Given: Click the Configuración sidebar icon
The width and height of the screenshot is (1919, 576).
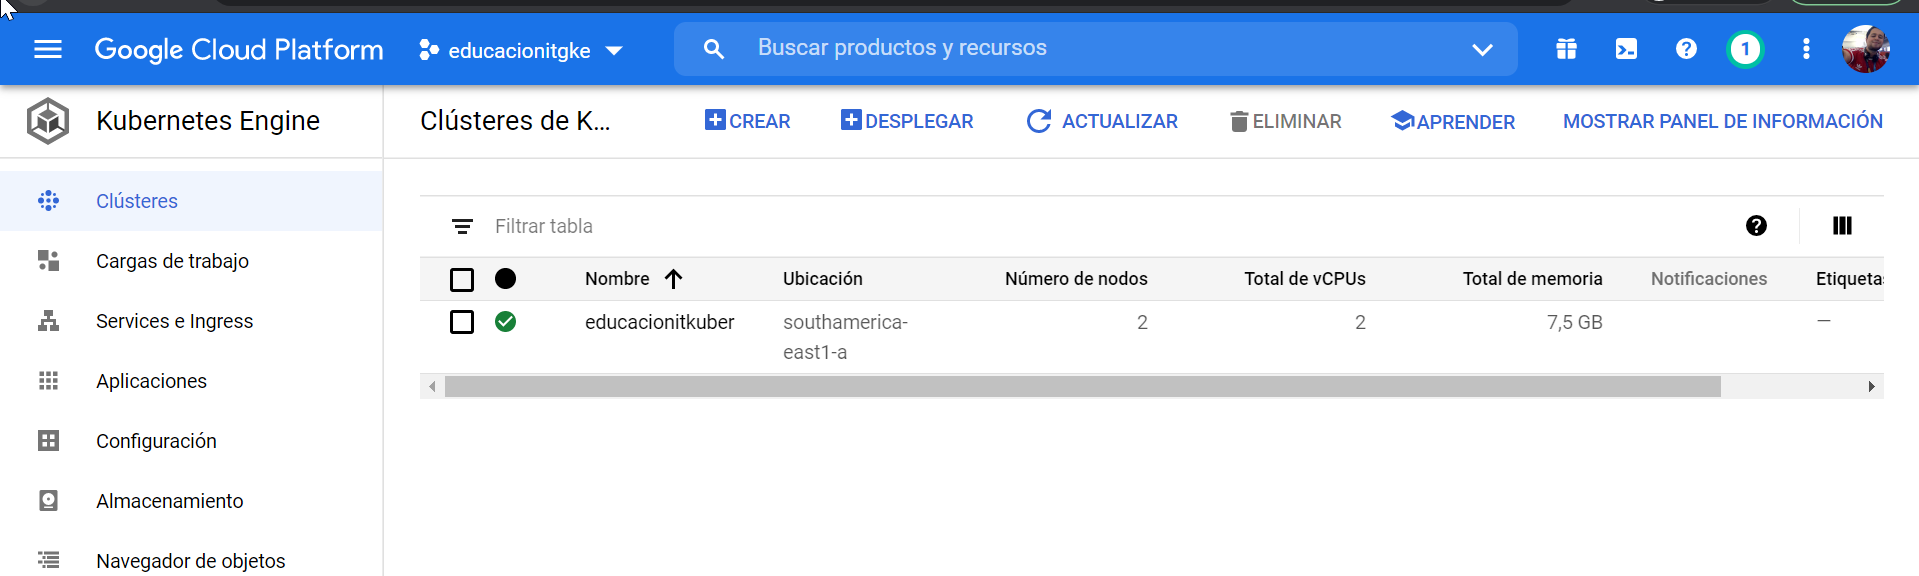Looking at the screenshot, I should click(x=48, y=441).
